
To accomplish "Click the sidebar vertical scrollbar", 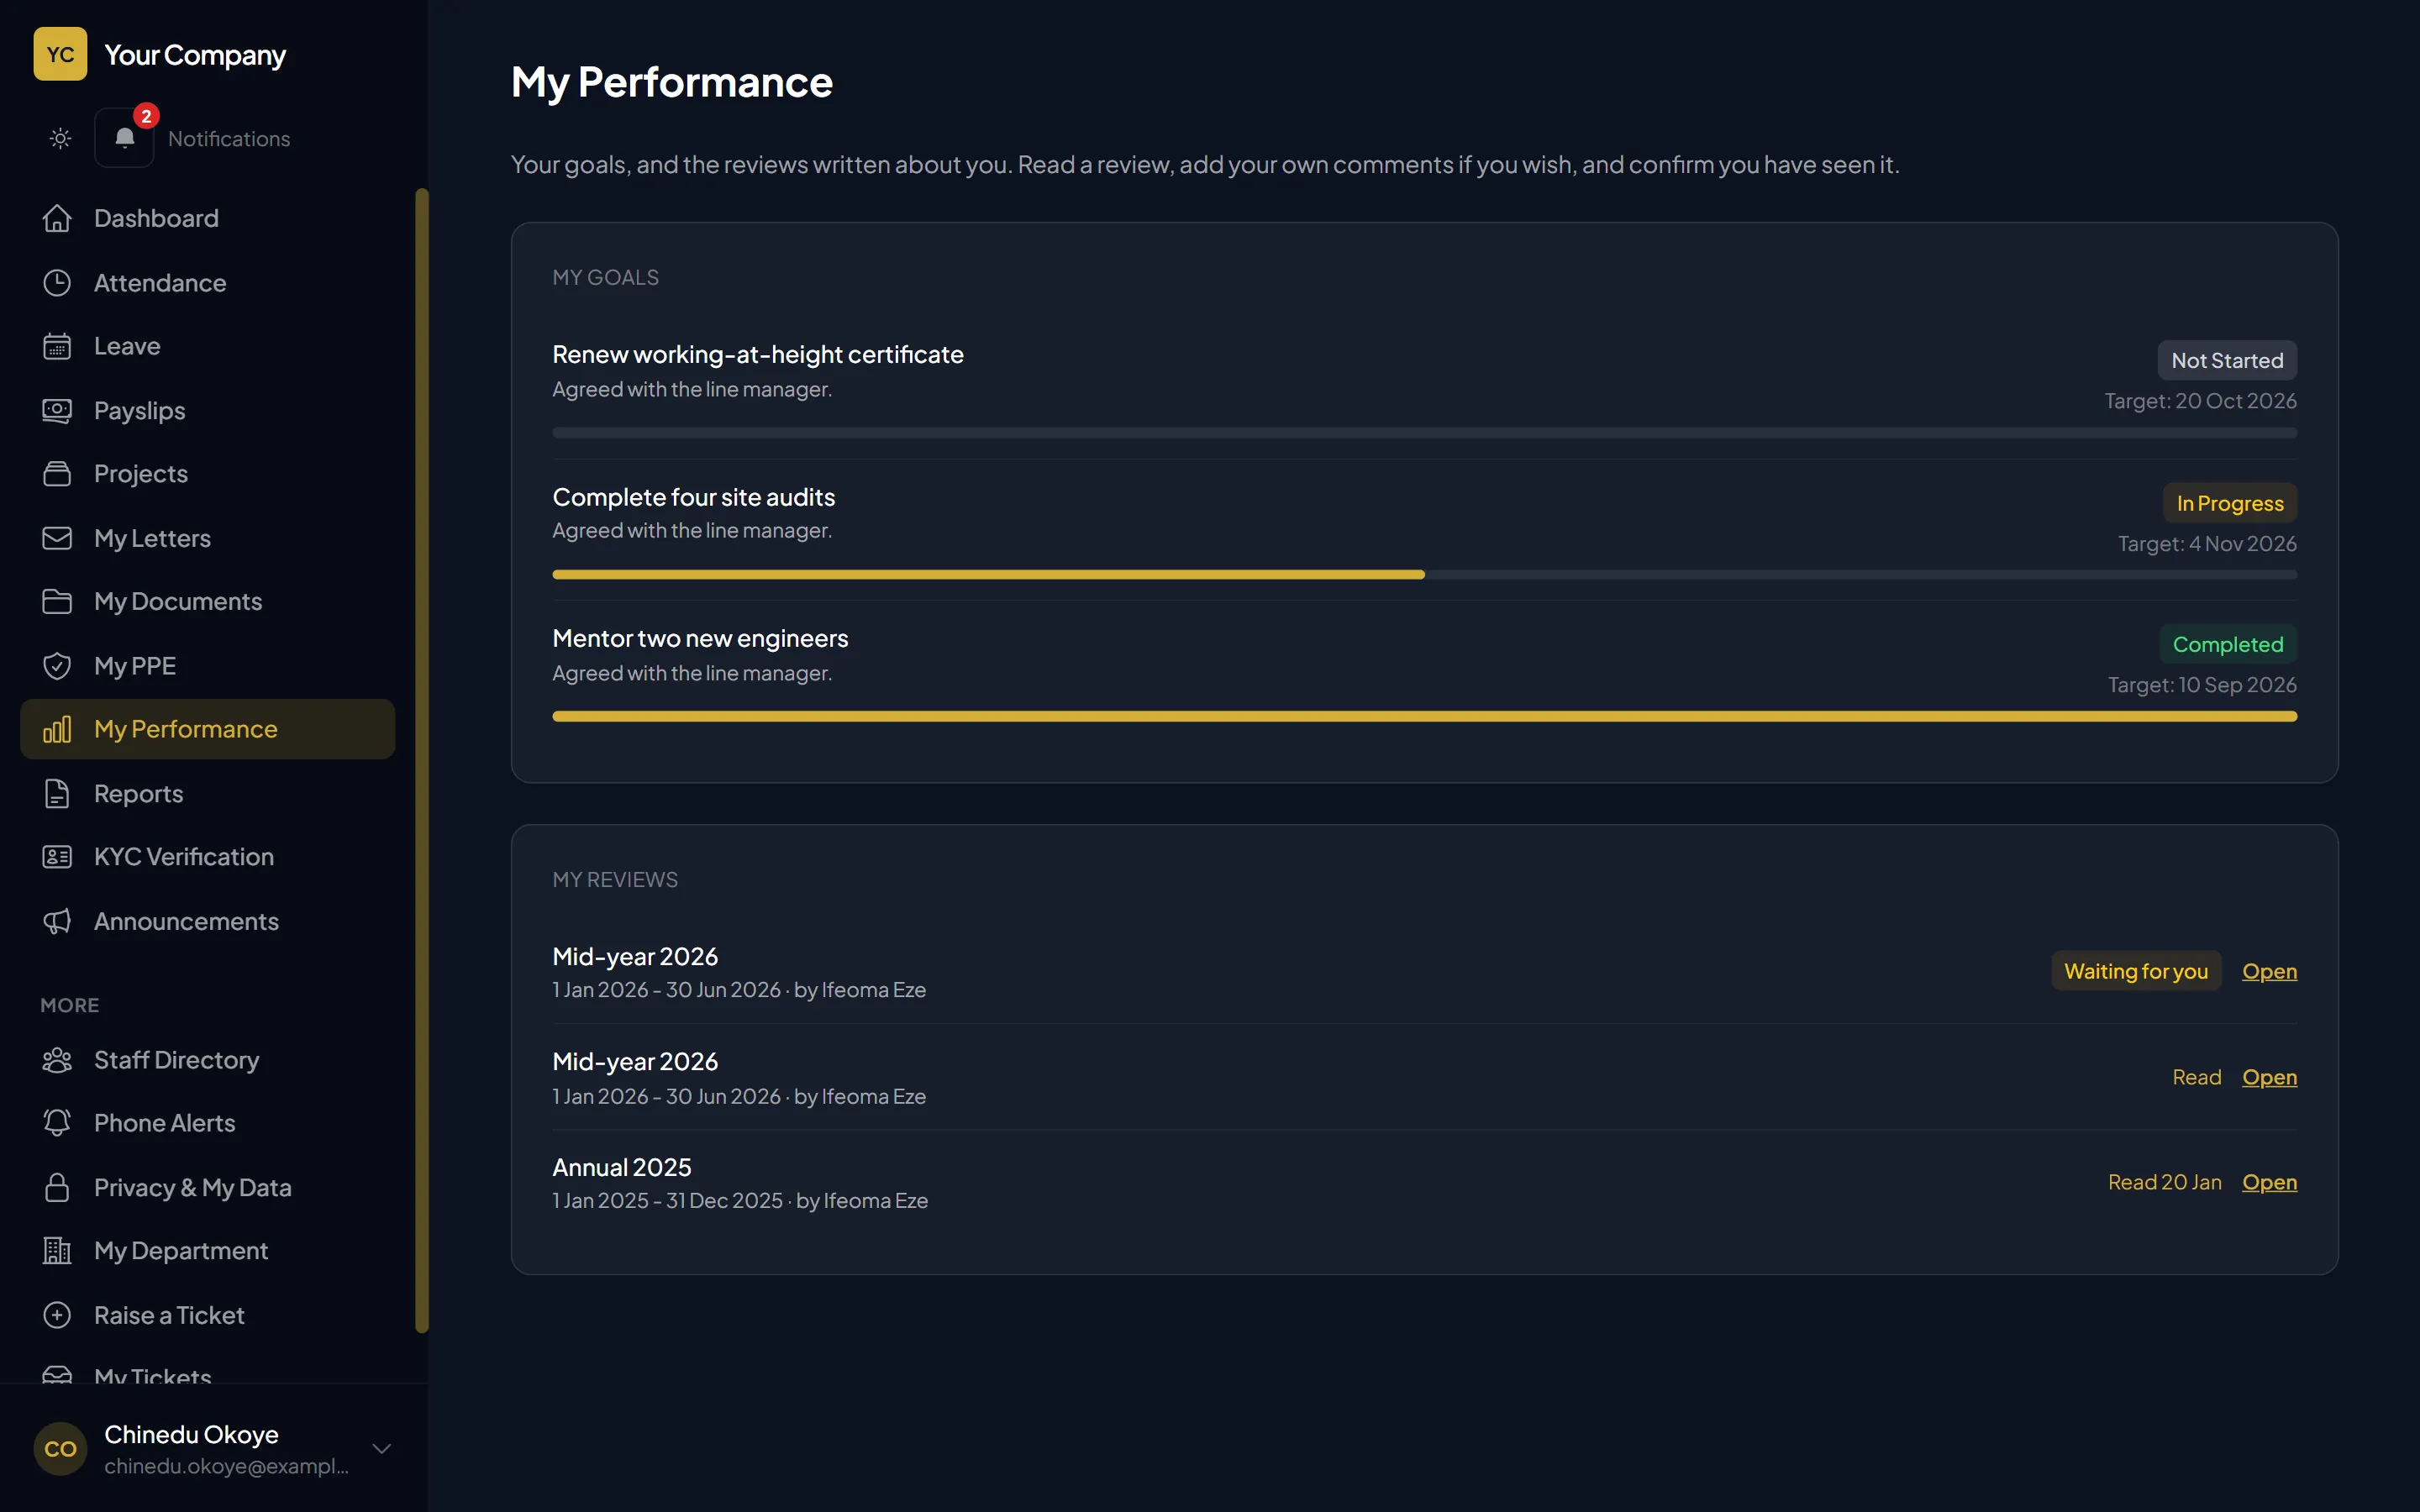I will tap(422, 760).
